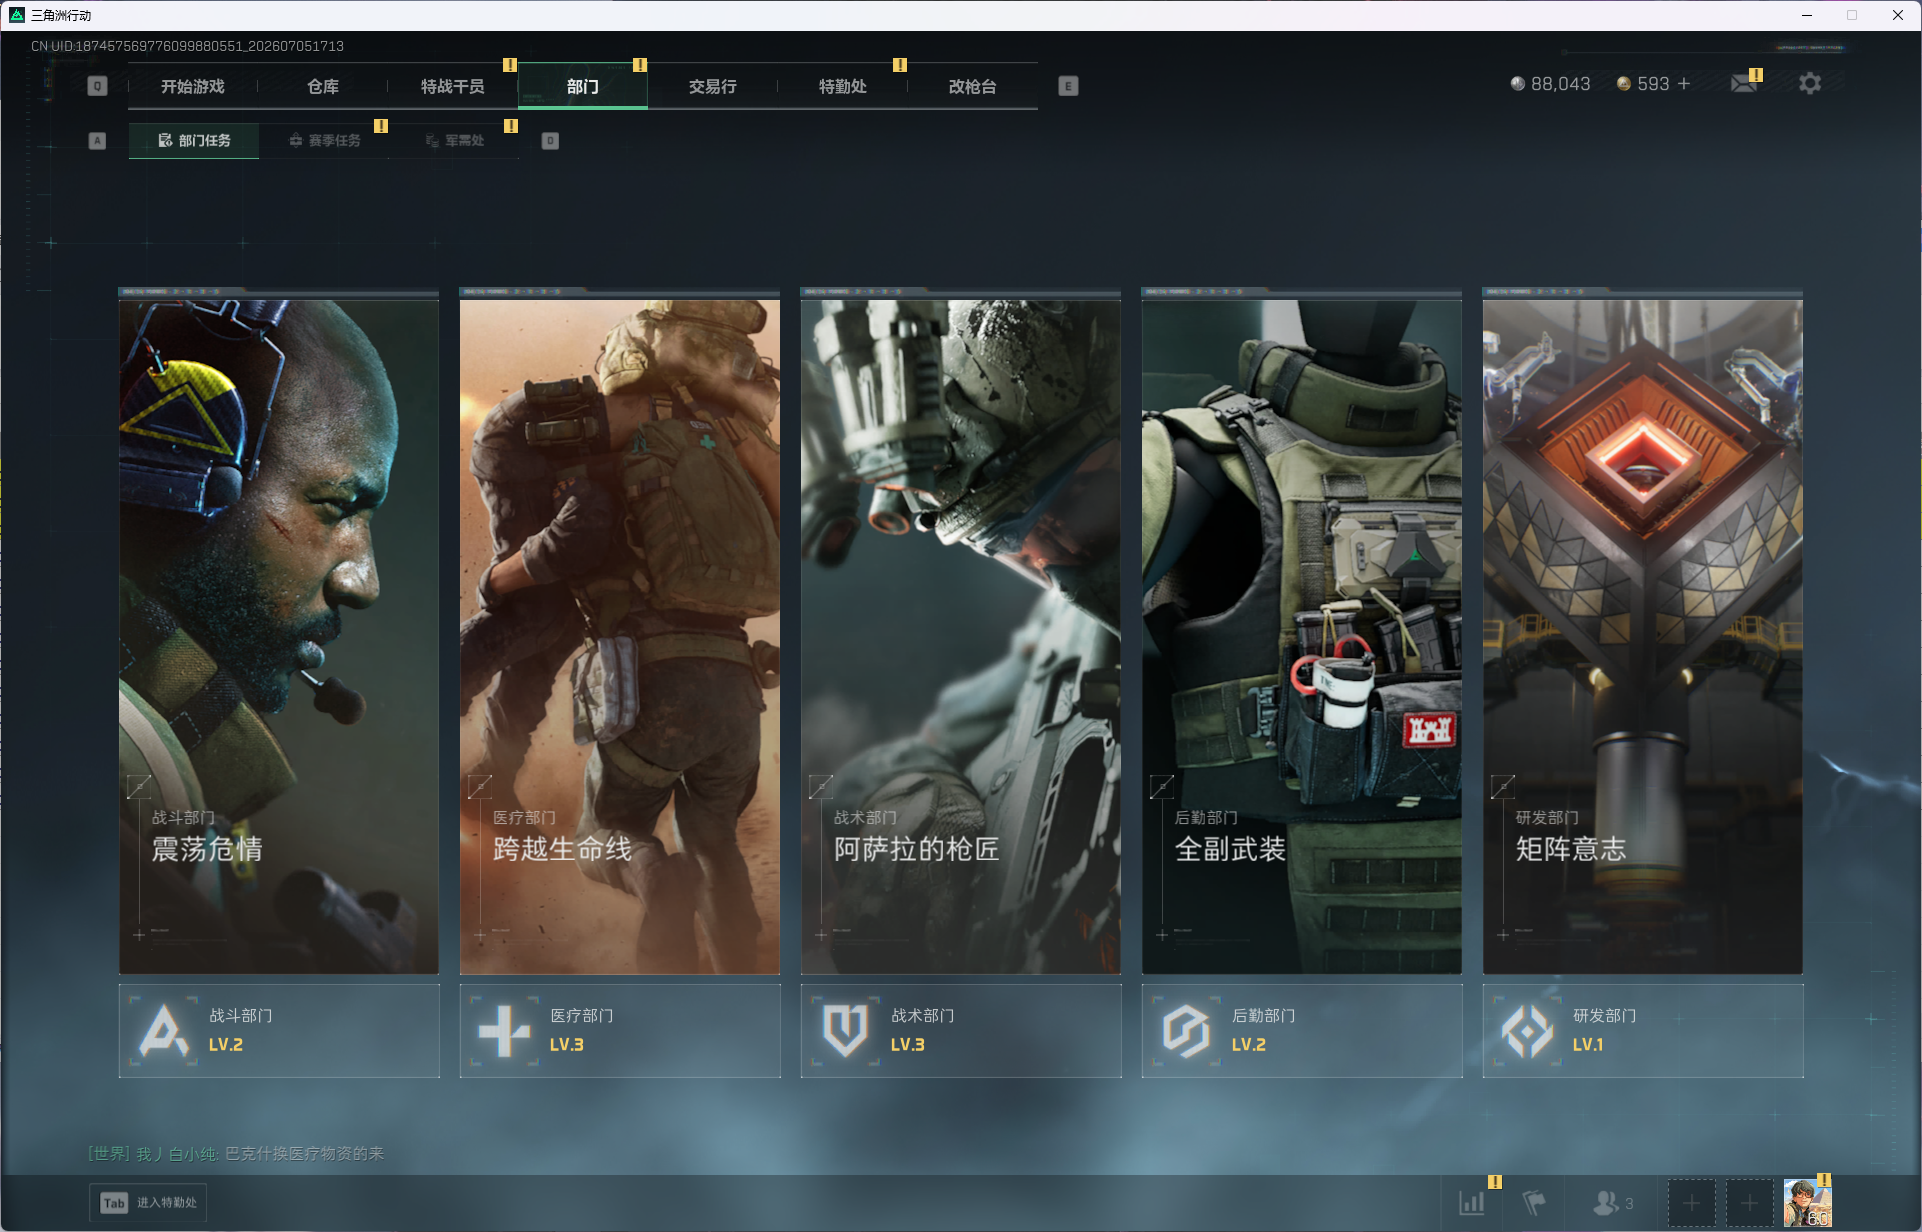Click the 后勤部门 LV.2 panel
The width and height of the screenshot is (1922, 1232).
pyautogui.click(x=1302, y=1031)
